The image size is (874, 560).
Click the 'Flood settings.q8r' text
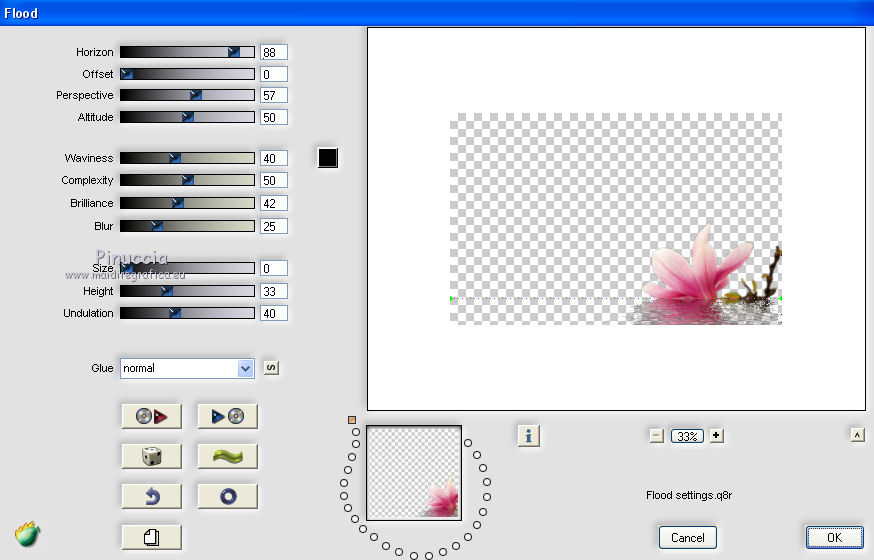[689, 495]
